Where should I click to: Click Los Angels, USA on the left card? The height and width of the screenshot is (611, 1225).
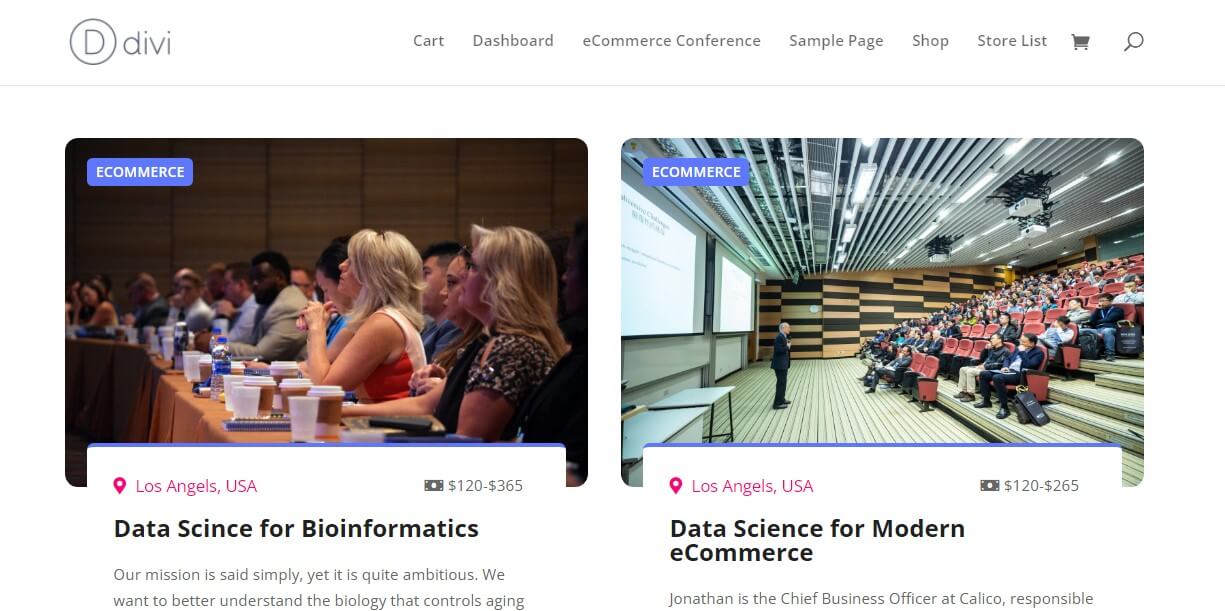tap(196, 486)
